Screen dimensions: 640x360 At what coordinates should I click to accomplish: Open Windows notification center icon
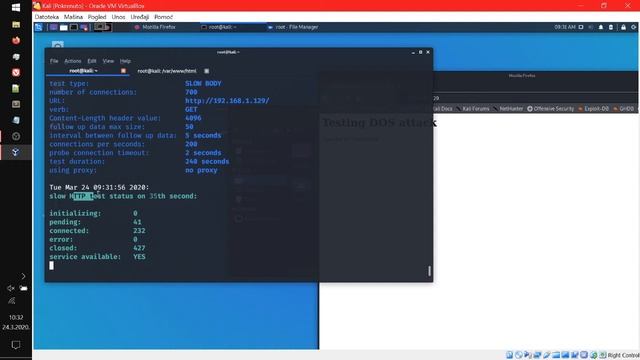coord(16,345)
